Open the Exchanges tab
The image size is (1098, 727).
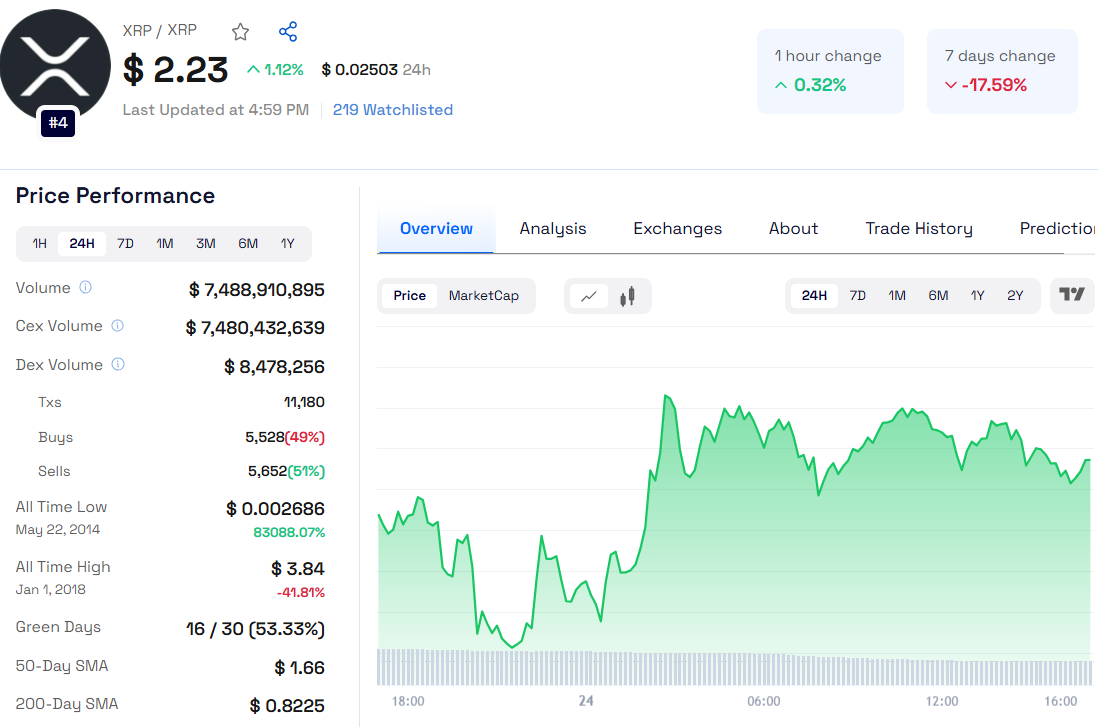pos(678,229)
